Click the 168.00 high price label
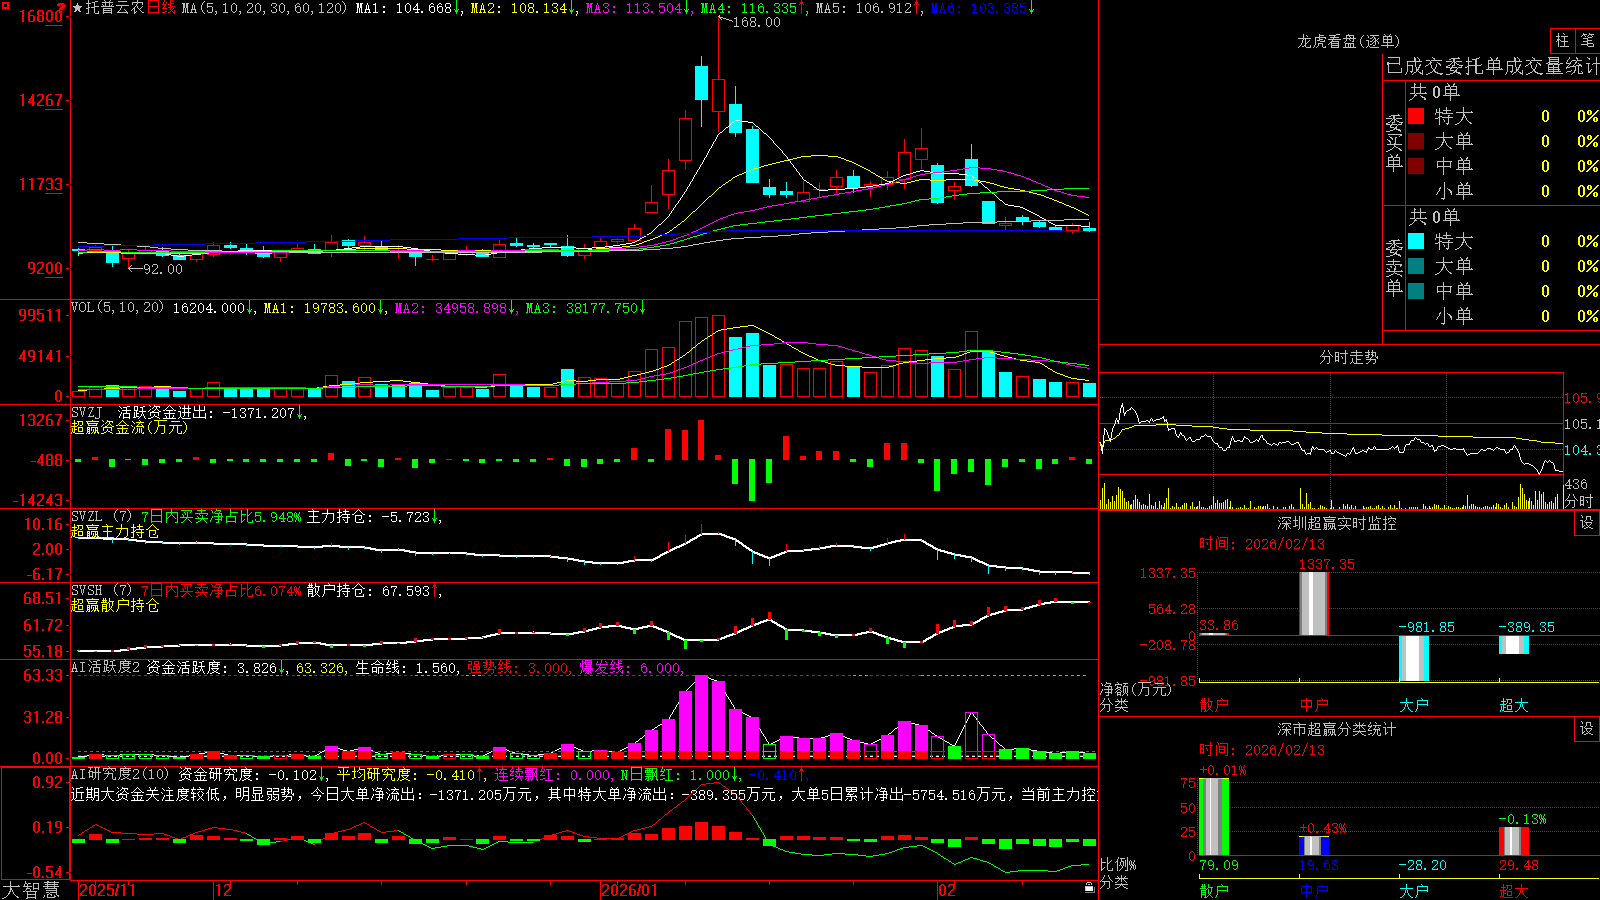 [x=757, y=22]
